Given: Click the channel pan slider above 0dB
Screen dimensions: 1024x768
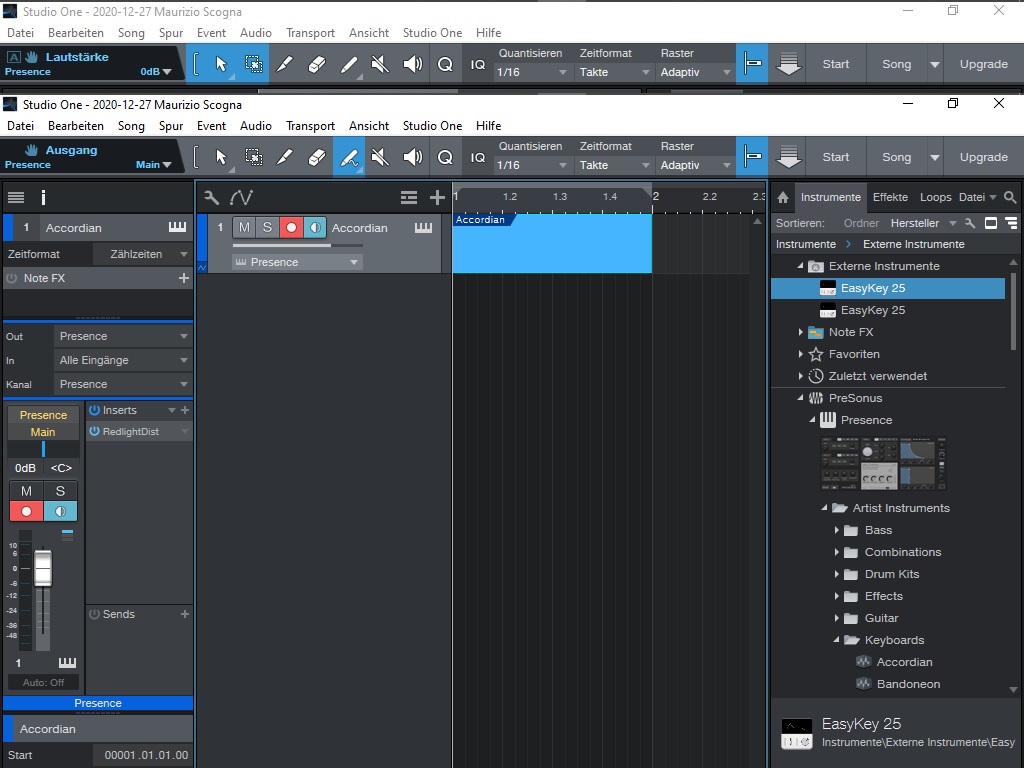Looking at the screenshot, I should (x=43, y=449).
